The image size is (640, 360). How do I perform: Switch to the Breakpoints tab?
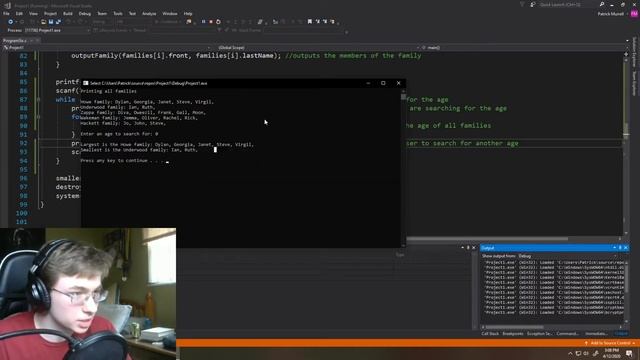click(513, 333)
